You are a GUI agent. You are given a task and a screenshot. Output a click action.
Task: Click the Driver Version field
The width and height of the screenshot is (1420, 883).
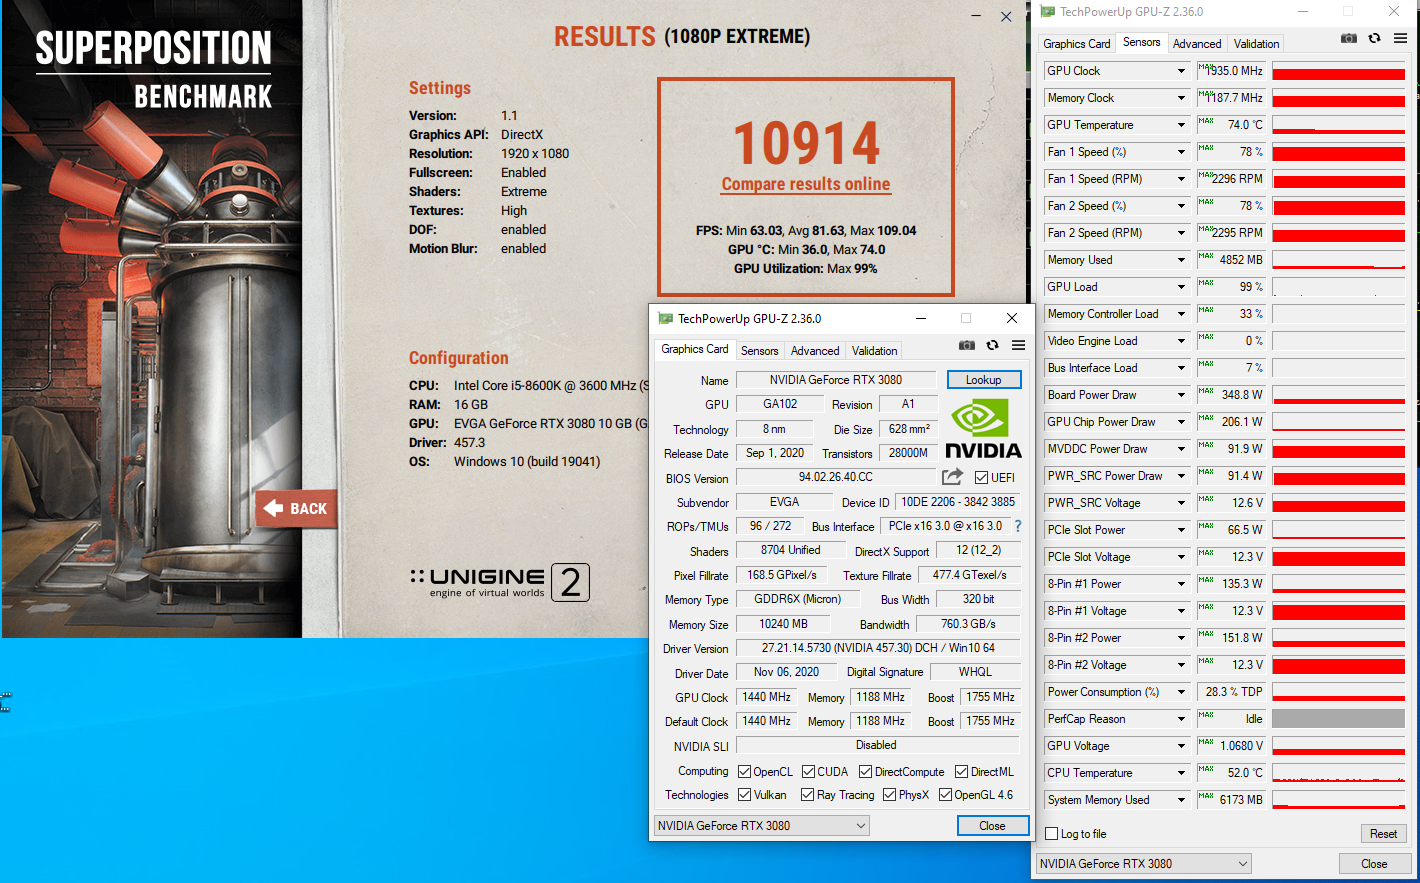tap(878, 648)
